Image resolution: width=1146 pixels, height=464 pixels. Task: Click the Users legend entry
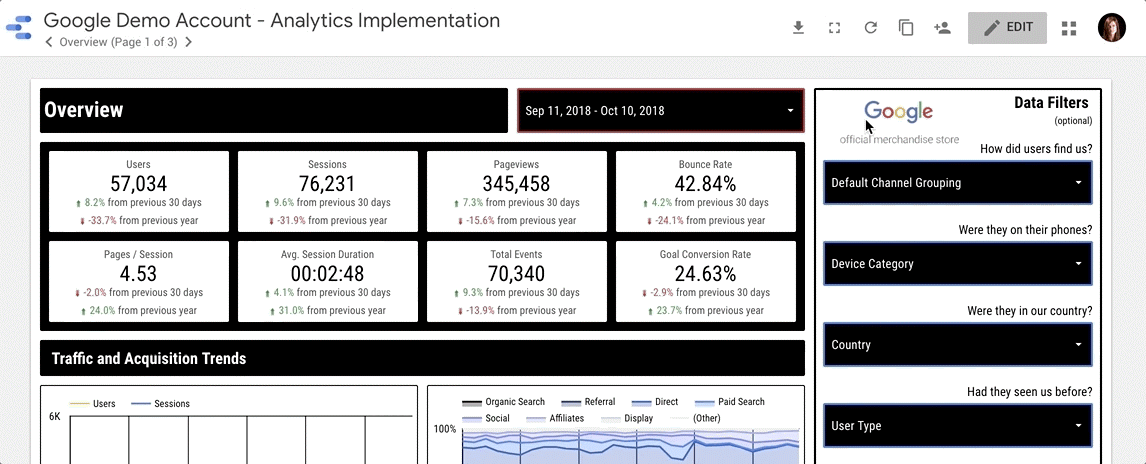pyautogui.click(x=92, y=403)
